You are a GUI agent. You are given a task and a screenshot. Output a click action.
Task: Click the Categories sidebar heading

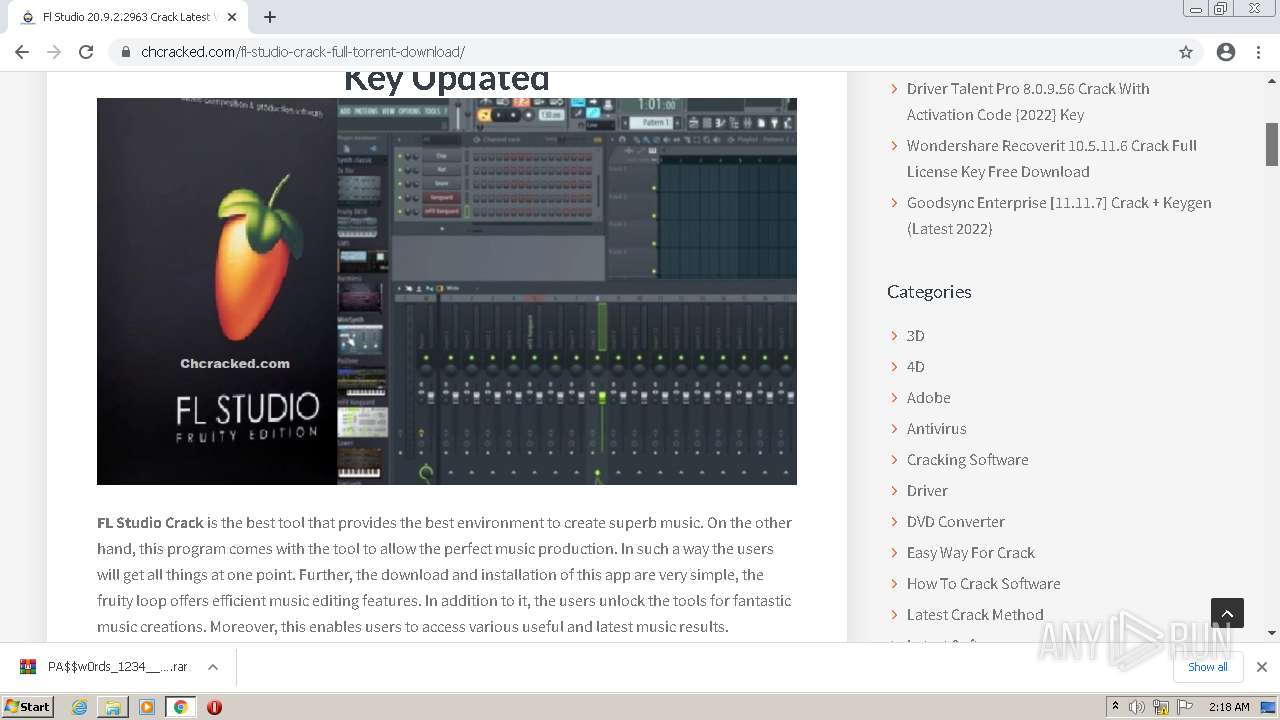click(x=929, y=291)
